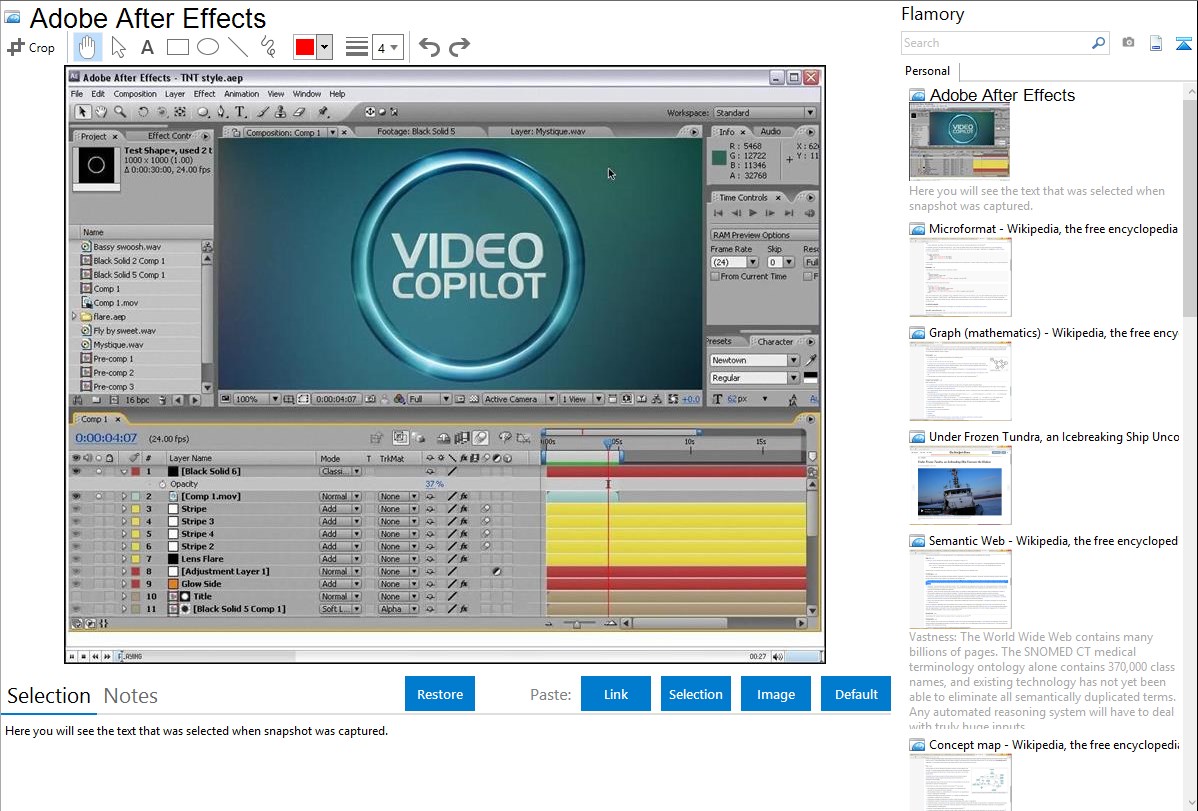Screen dimensions: 1198x811
Task: Select the Flamory hand pan tool
Action: tap(87, 47)
